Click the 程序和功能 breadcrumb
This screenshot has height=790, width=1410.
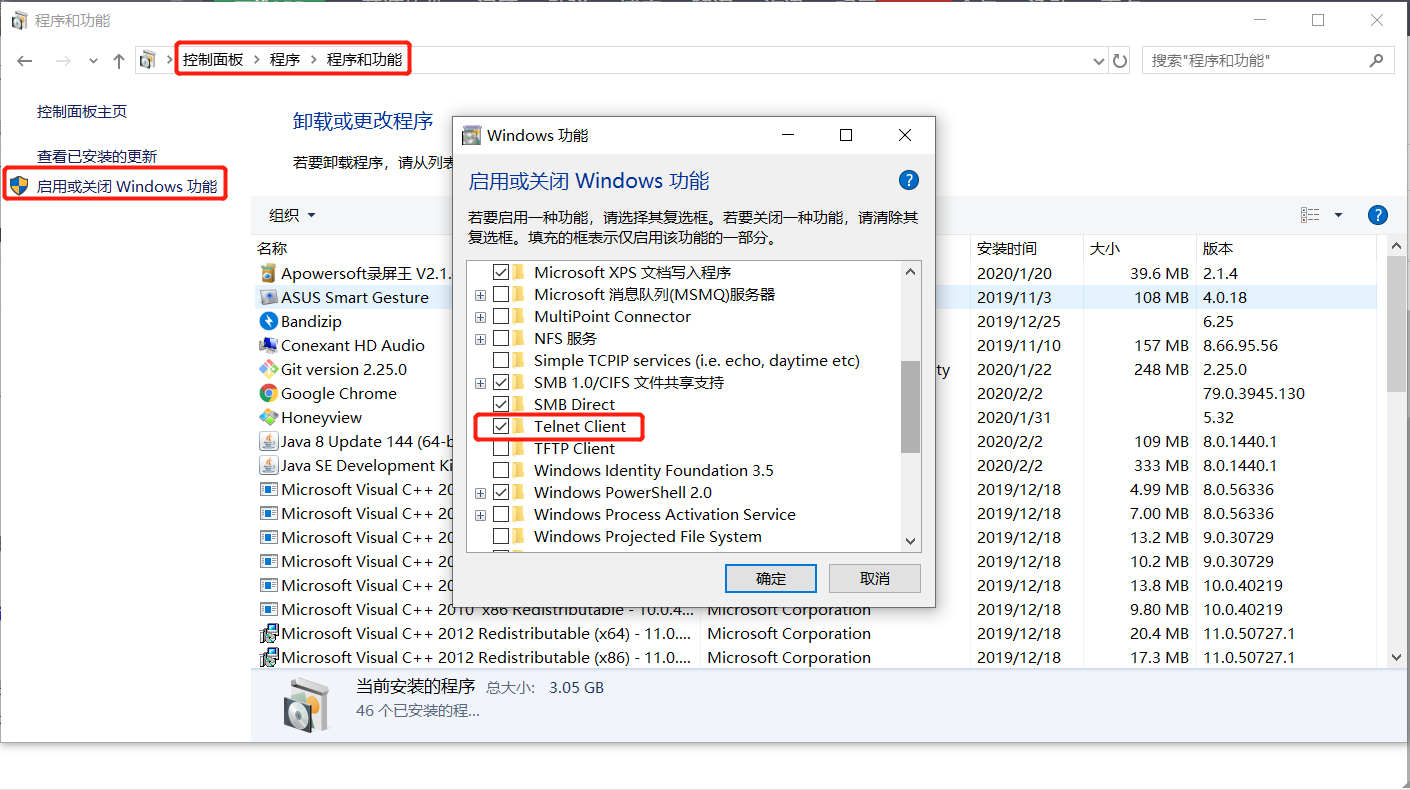[365, 60]
